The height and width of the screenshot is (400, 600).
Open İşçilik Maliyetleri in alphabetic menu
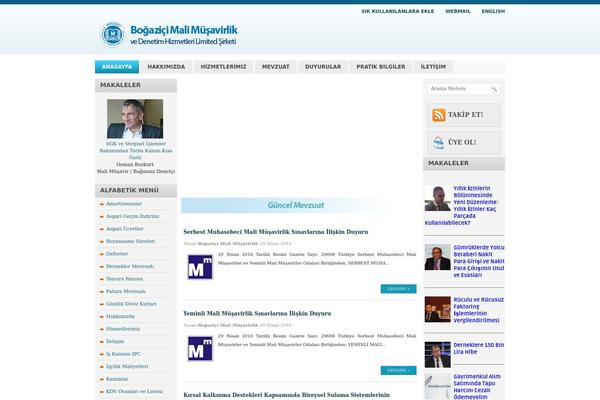127,366
